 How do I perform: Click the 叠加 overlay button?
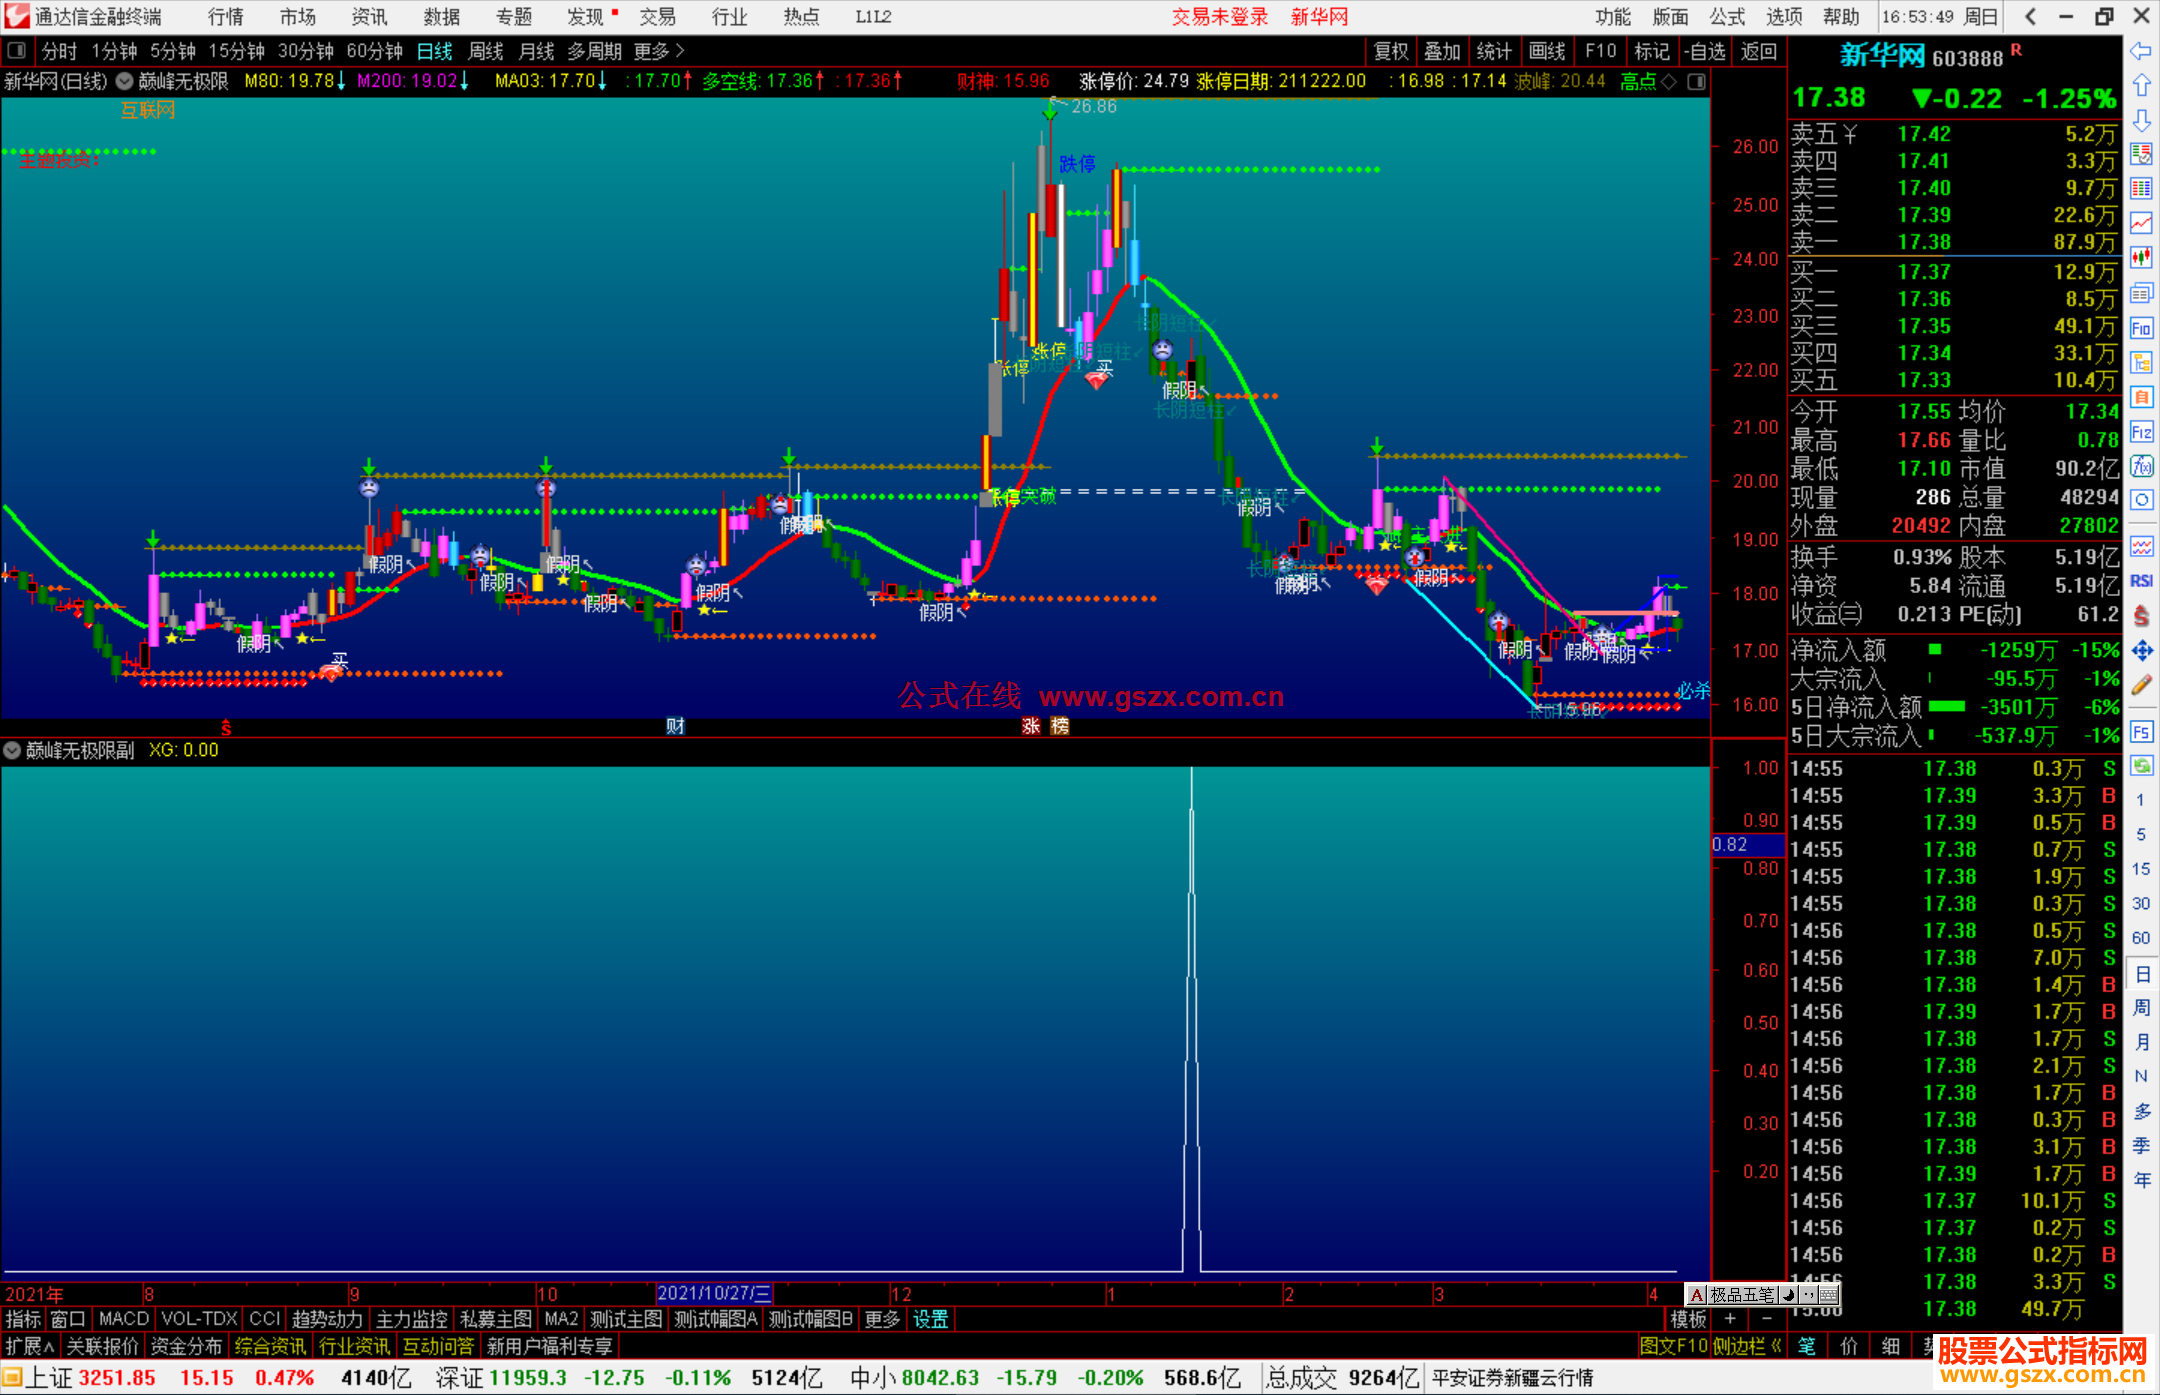(1442, 51)
